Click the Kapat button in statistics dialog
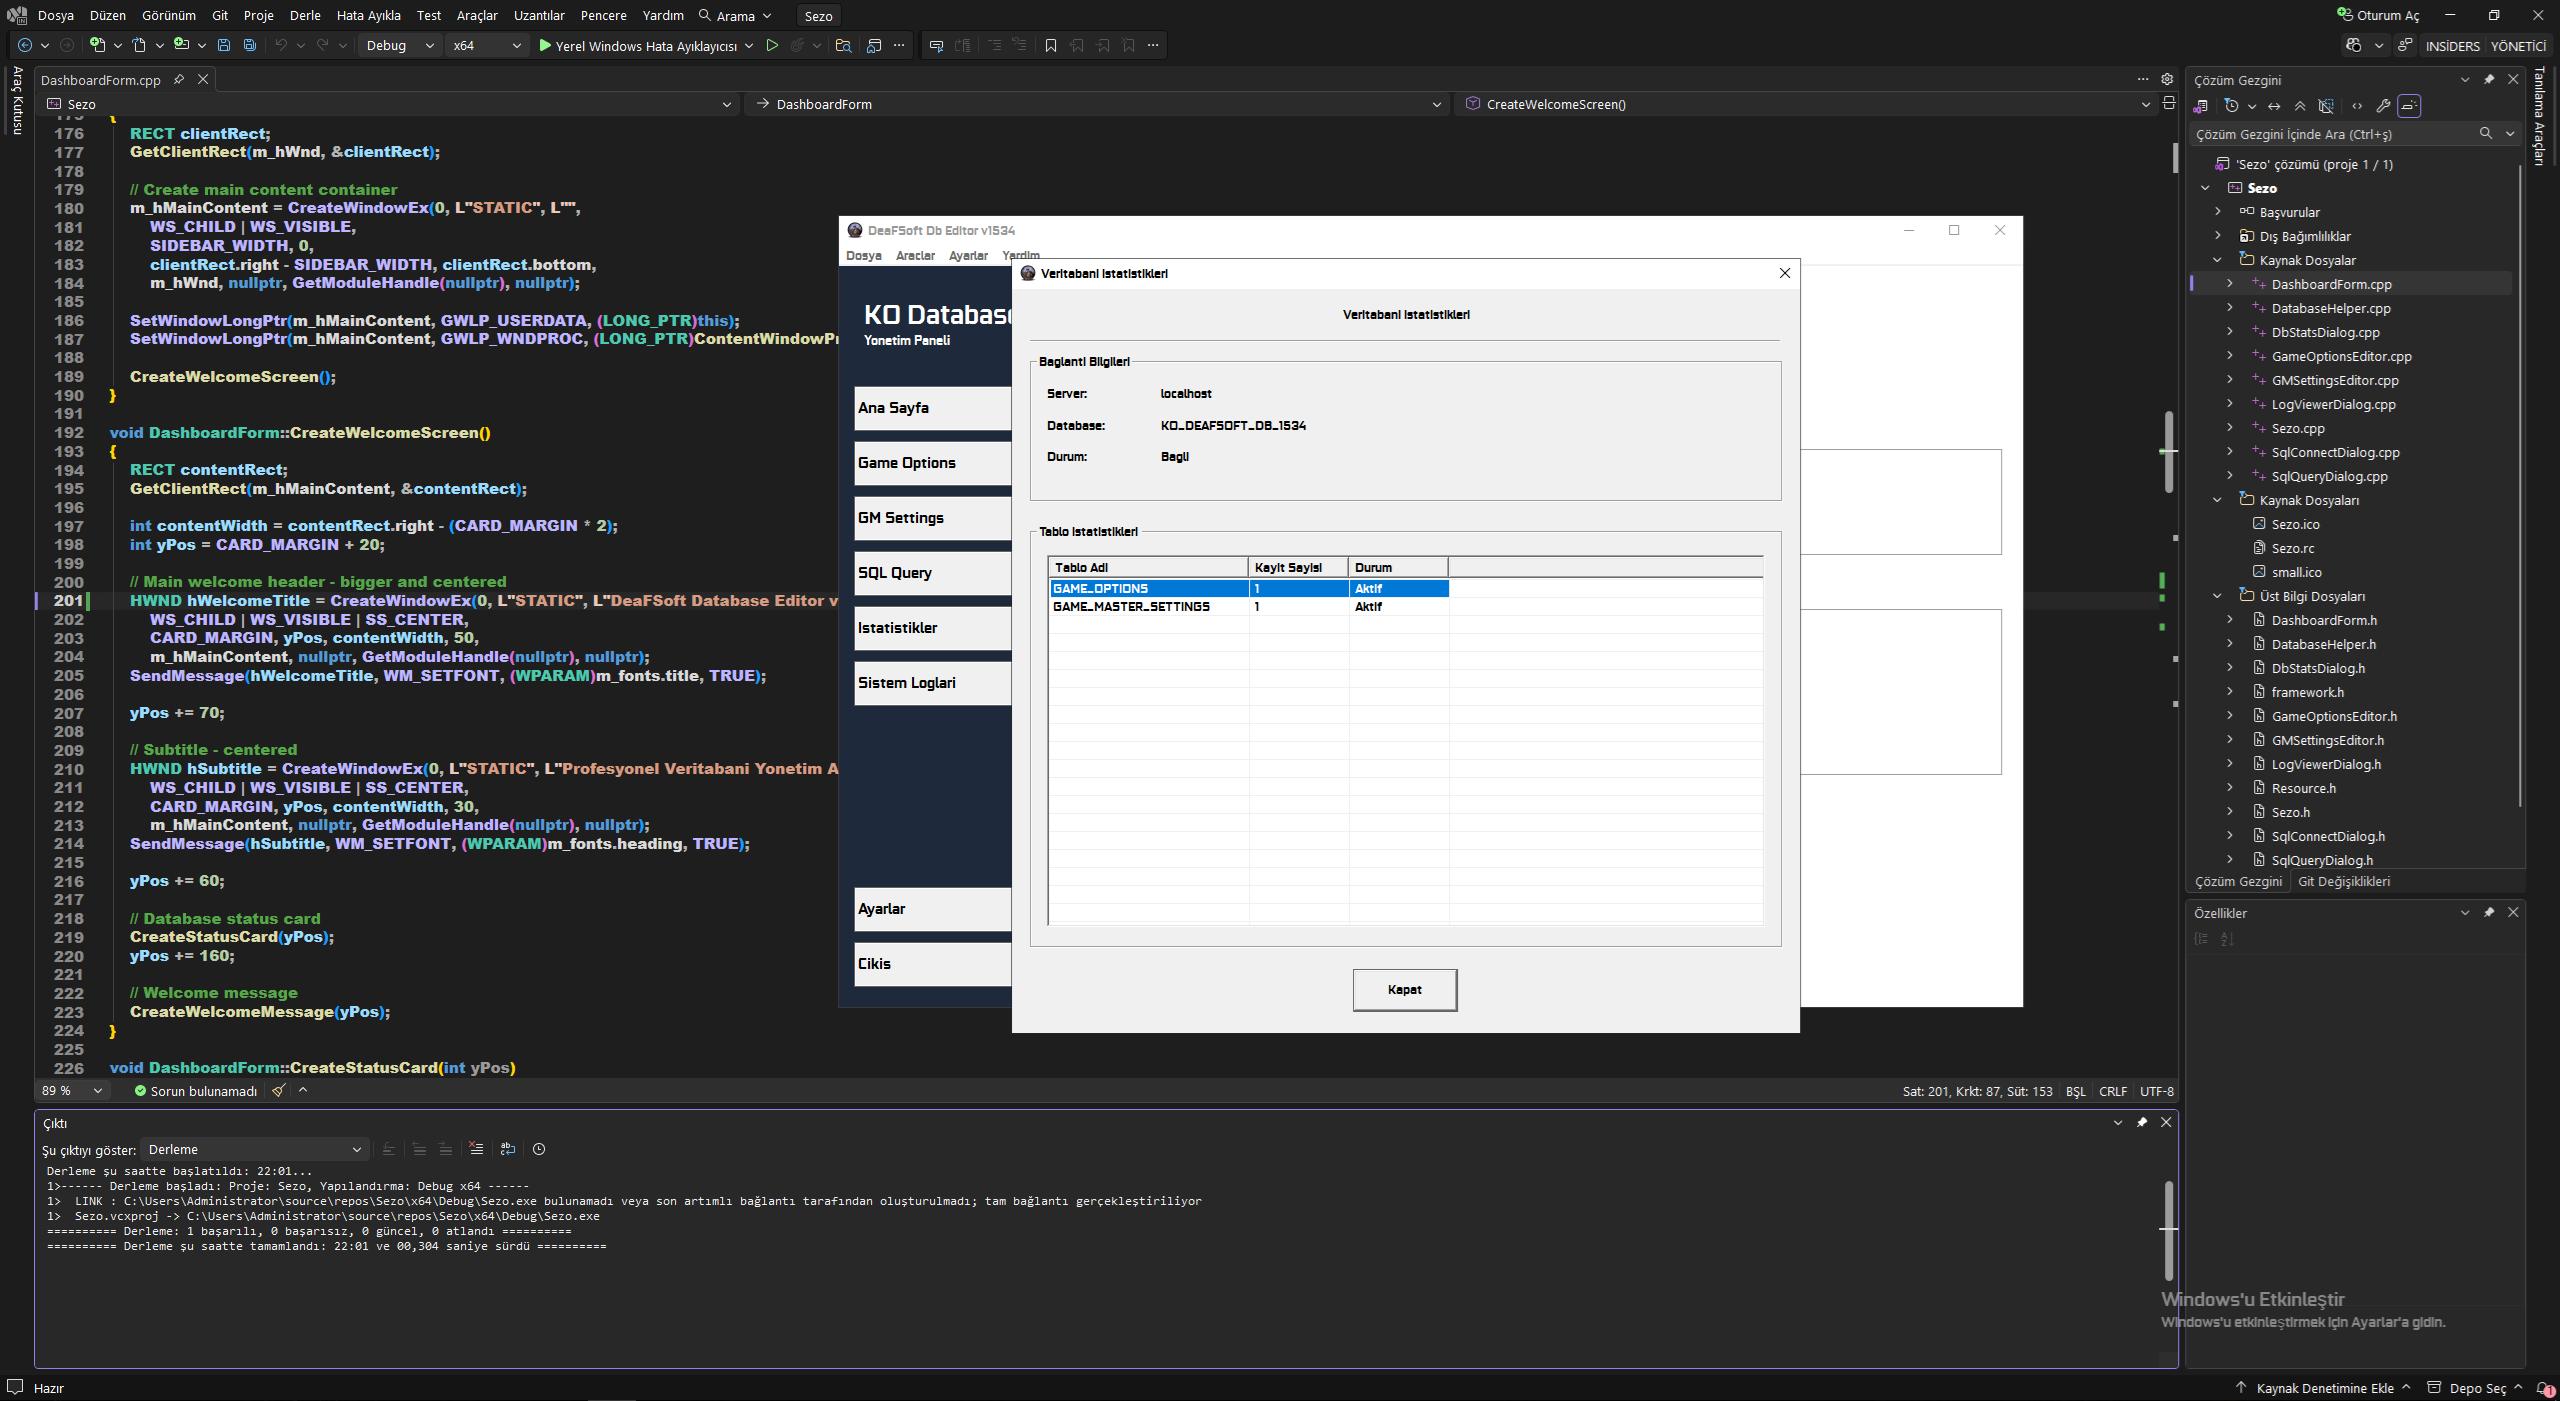This screenshot has width=2560, height=1401. (1405, 990)
